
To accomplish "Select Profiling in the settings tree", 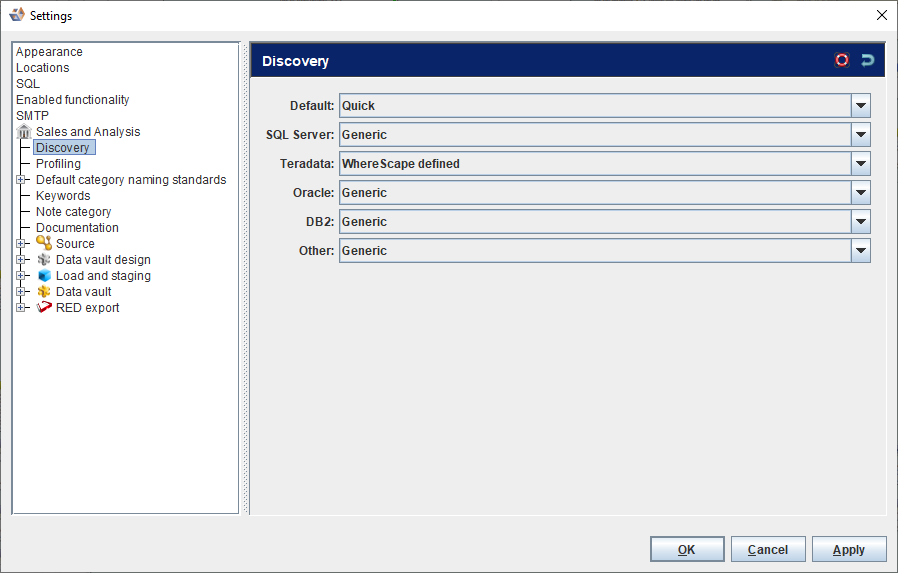I will click(58, 164).
